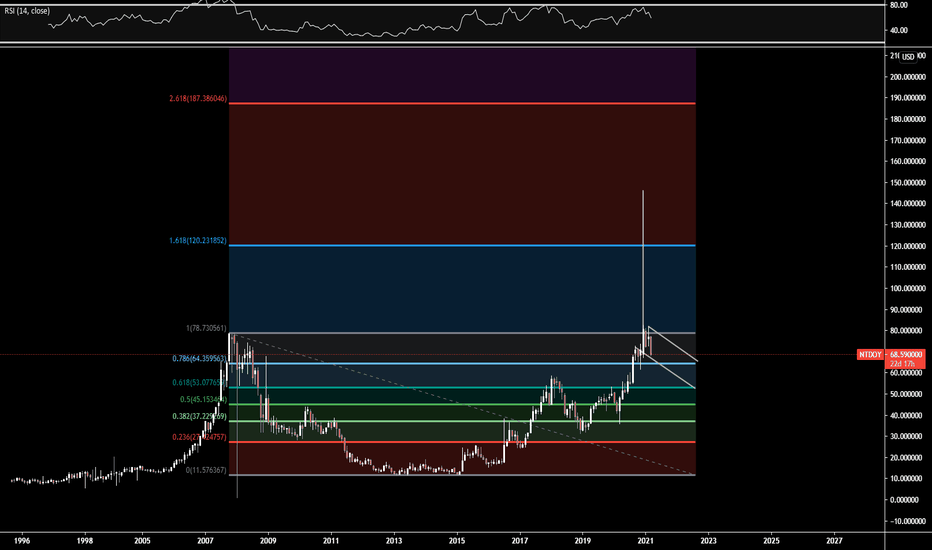Select the 1.618(120.231852) Fibonacci label

[x=197, y=241]
